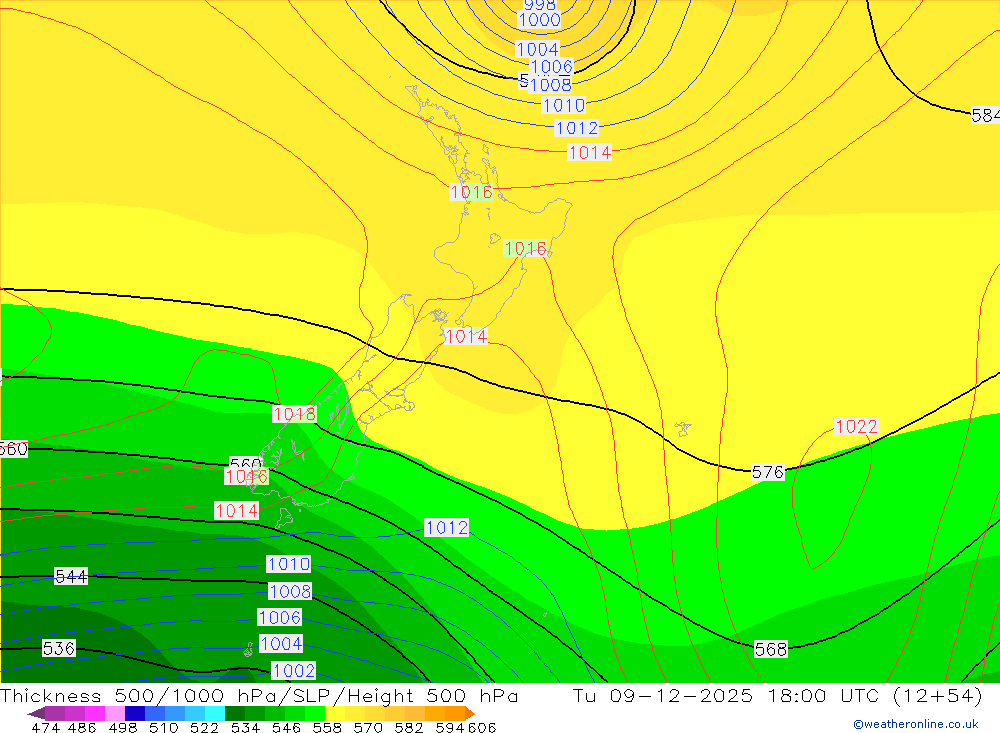Click the legend value 582
The width and height of the screenshot is (1000, 733).
408,727
